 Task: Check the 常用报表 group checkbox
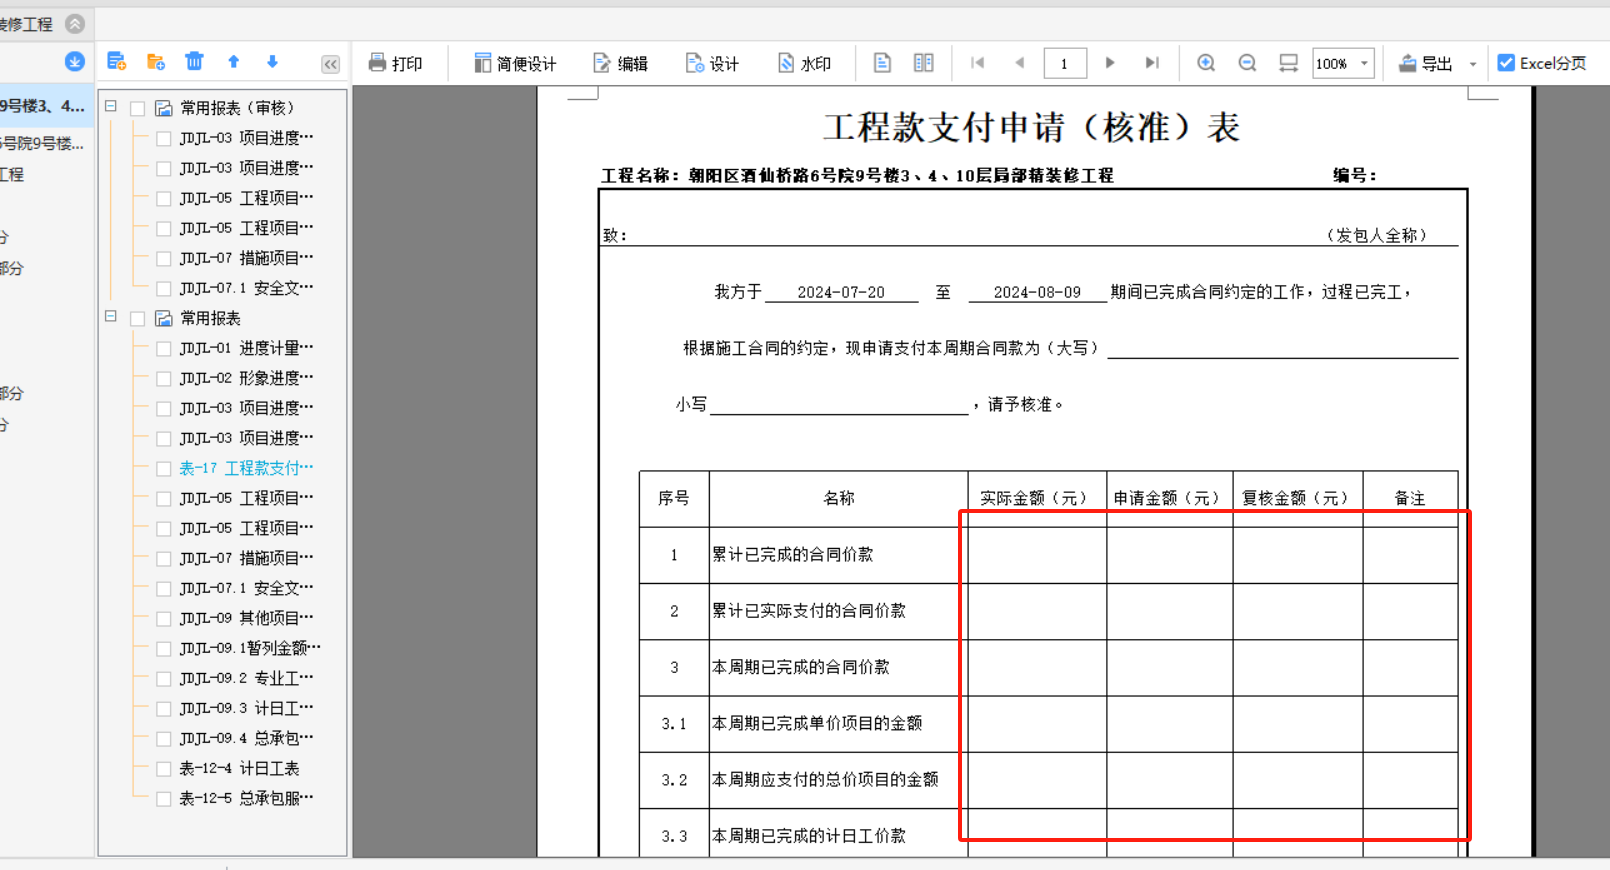pyautogui.click(x=138, y=318)
